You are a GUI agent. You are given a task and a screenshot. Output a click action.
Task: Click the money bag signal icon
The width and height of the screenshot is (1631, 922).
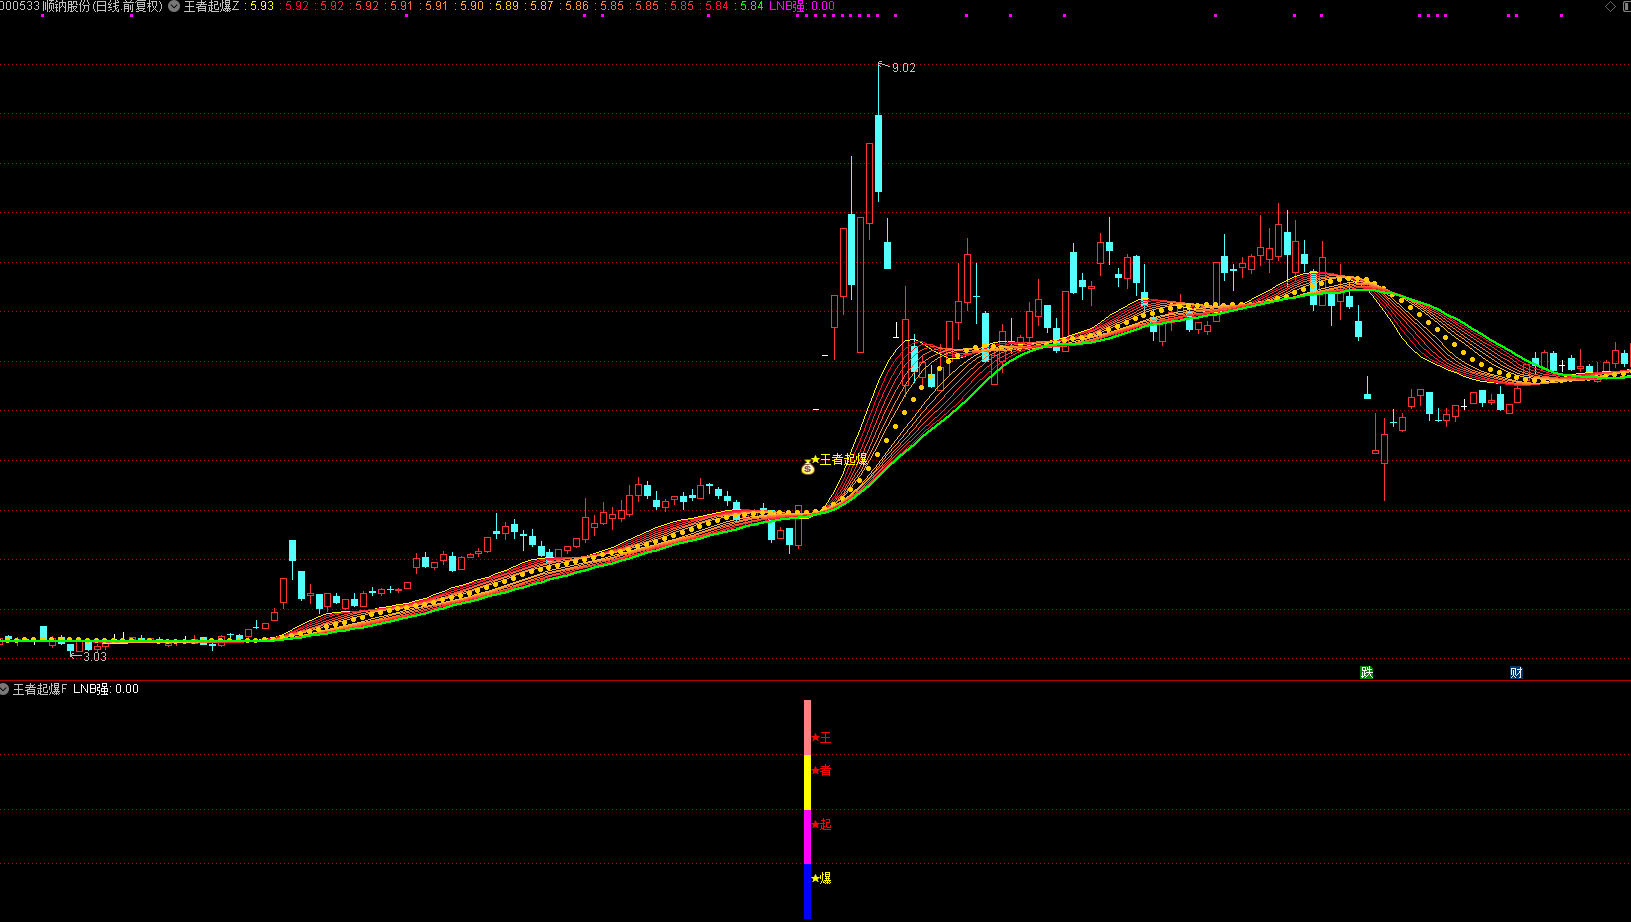pyautogui.click(x=808, y=467)
